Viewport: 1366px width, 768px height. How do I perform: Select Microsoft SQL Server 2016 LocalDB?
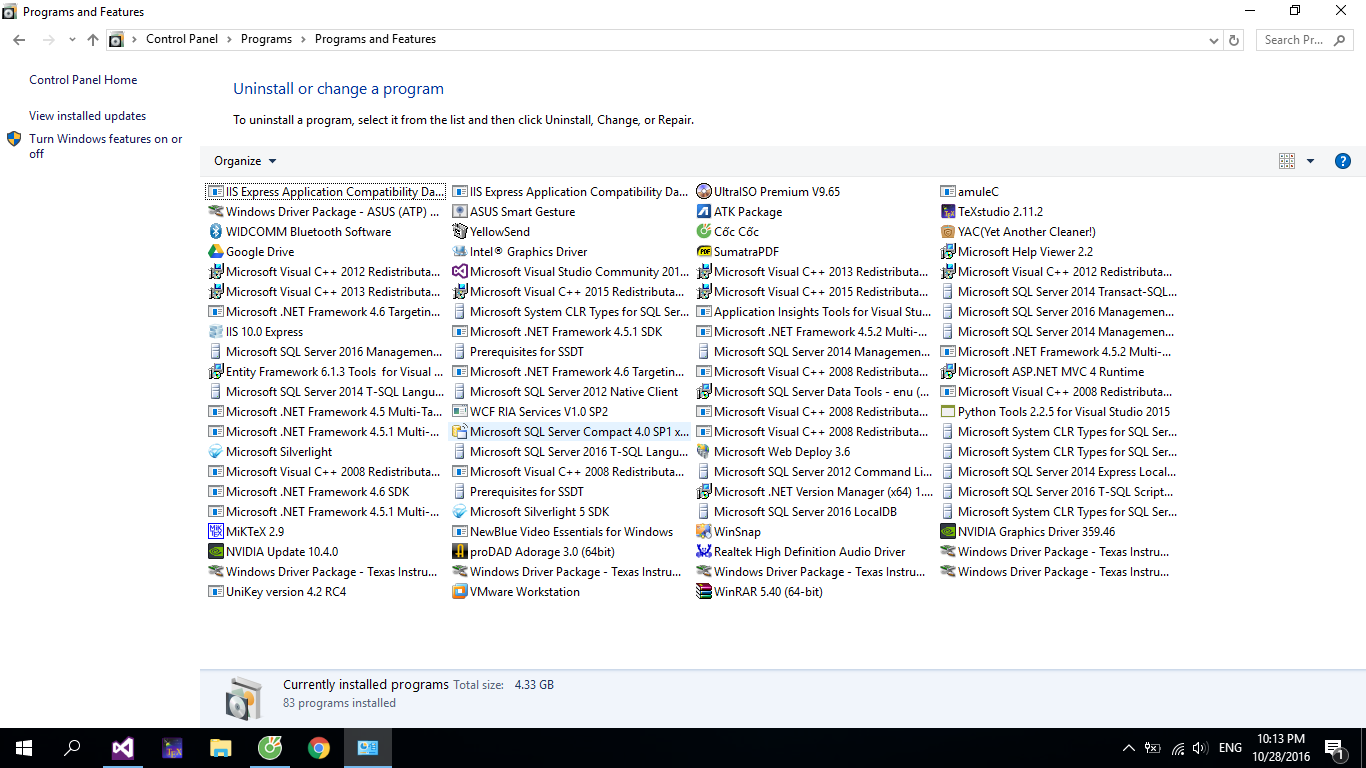pyautogui.click(x=797, y=512)
